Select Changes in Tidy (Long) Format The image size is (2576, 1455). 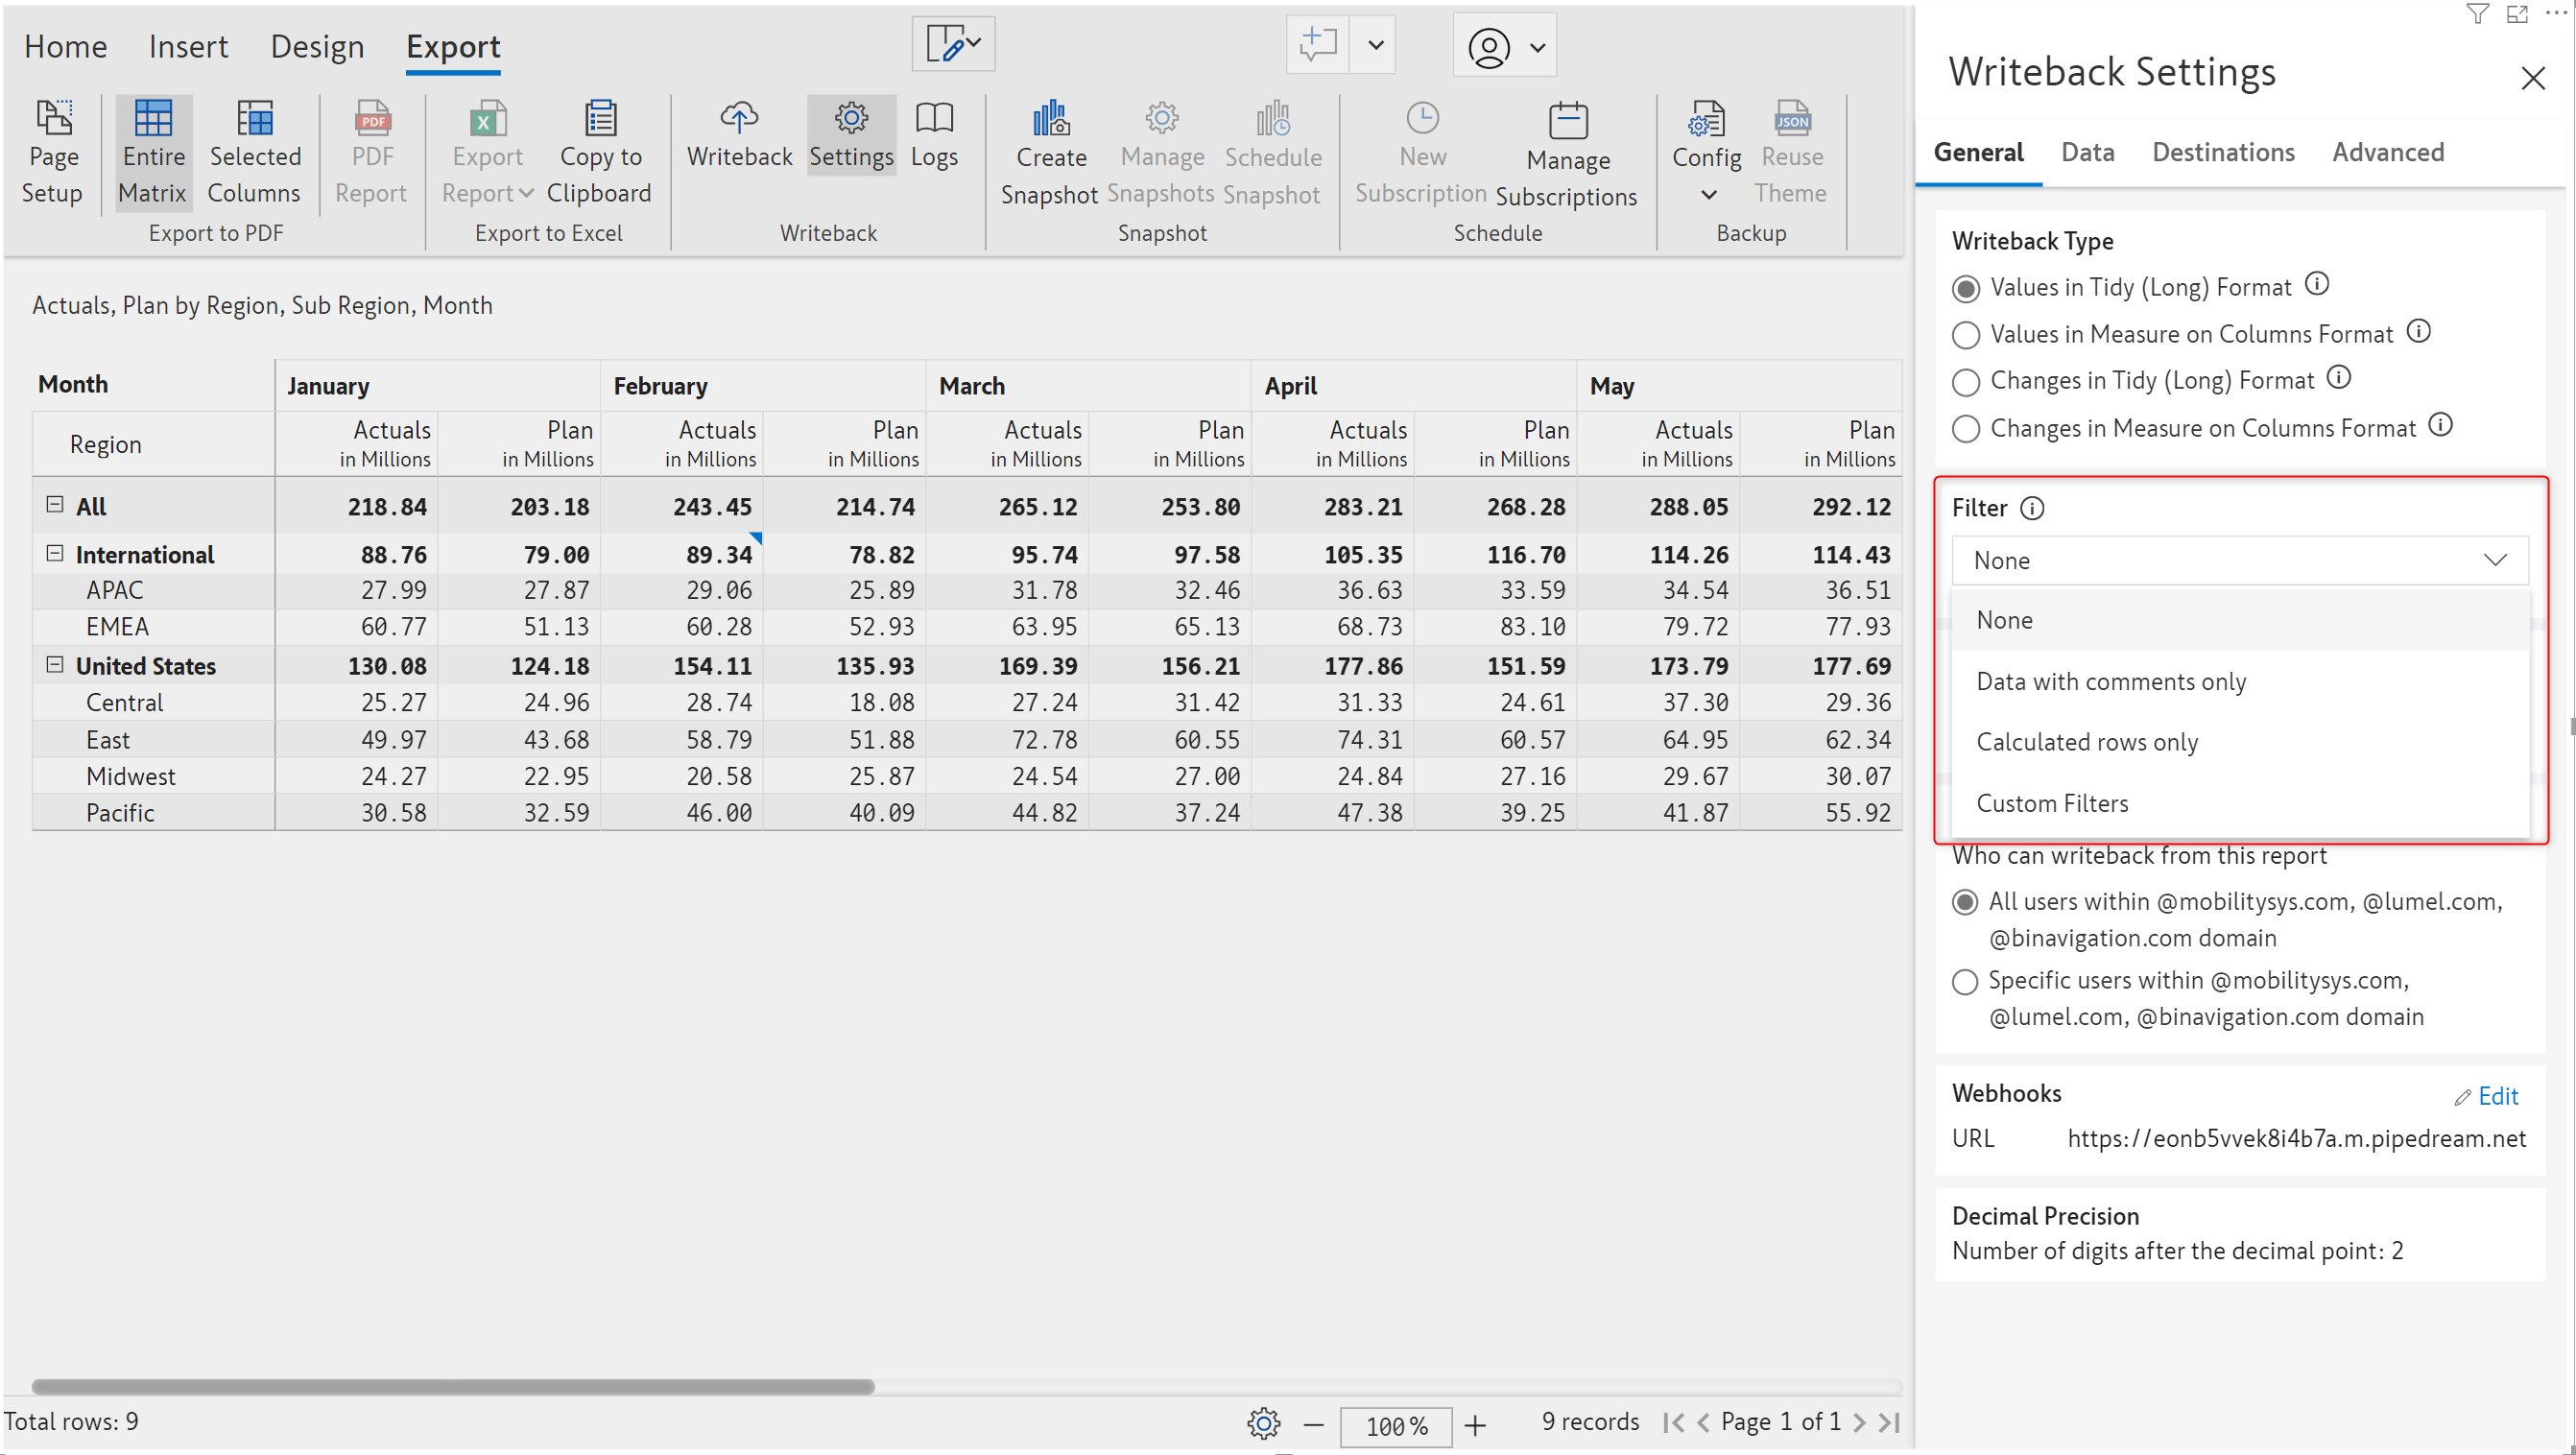pyautogui.click(x=1965, y=382)
